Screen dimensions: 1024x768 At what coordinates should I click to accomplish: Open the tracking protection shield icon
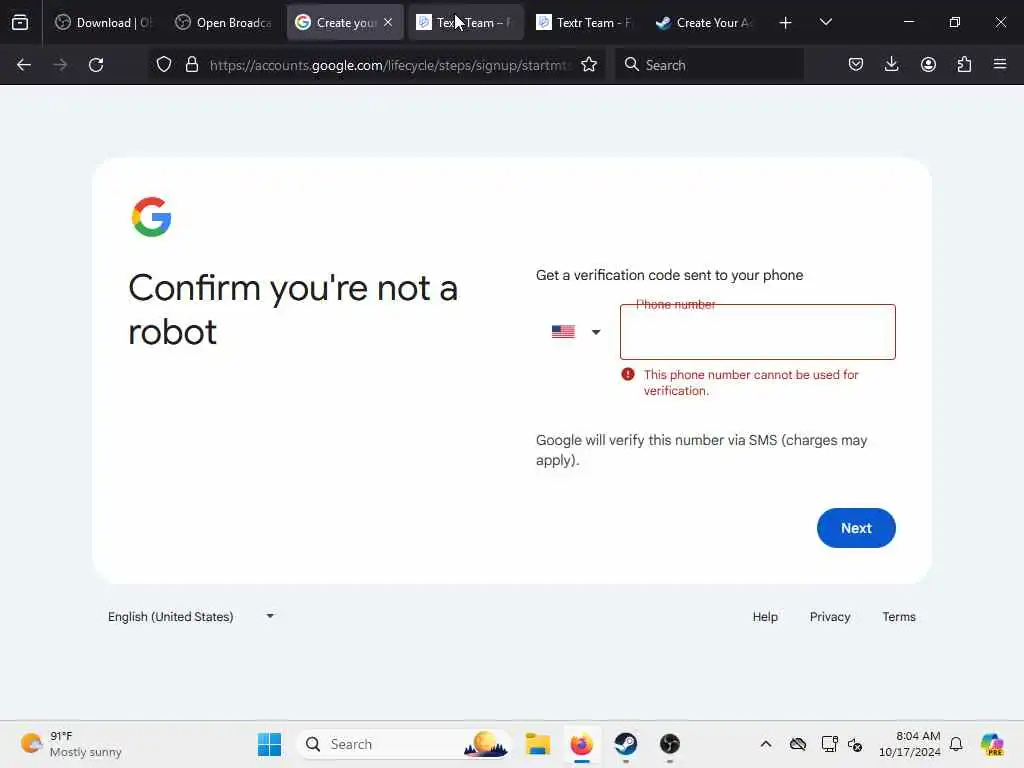pos(164,64)
